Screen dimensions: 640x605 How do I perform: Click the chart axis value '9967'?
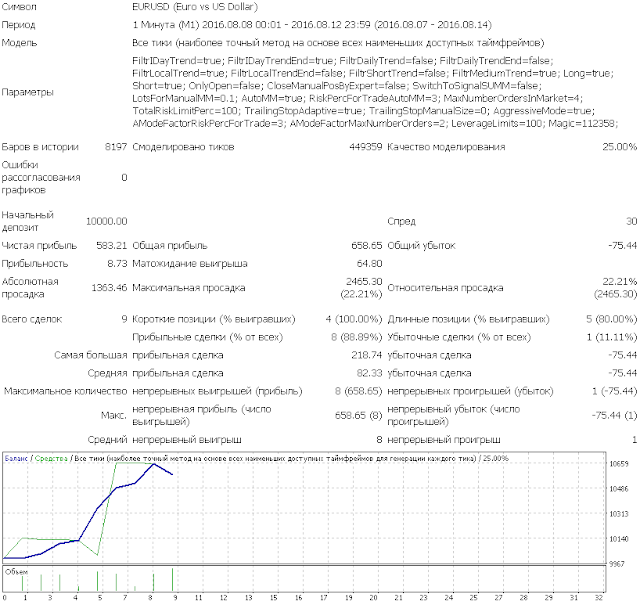[617, 564]
